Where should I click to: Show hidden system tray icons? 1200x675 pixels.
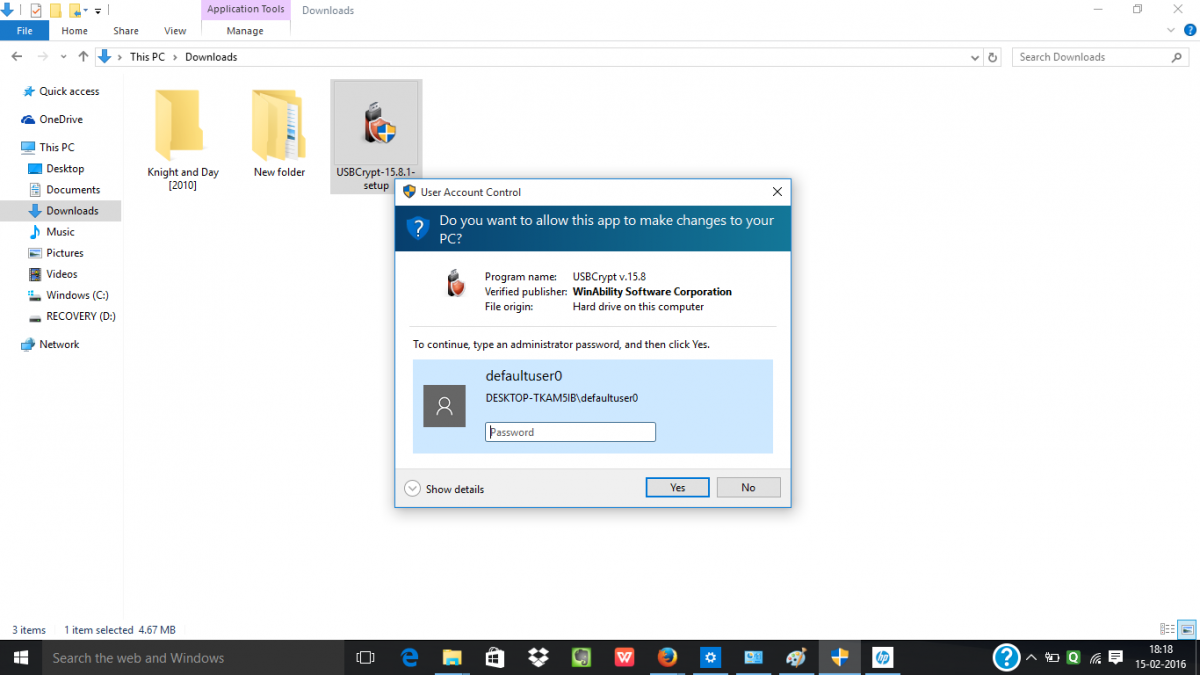(x=1031, y=658)
